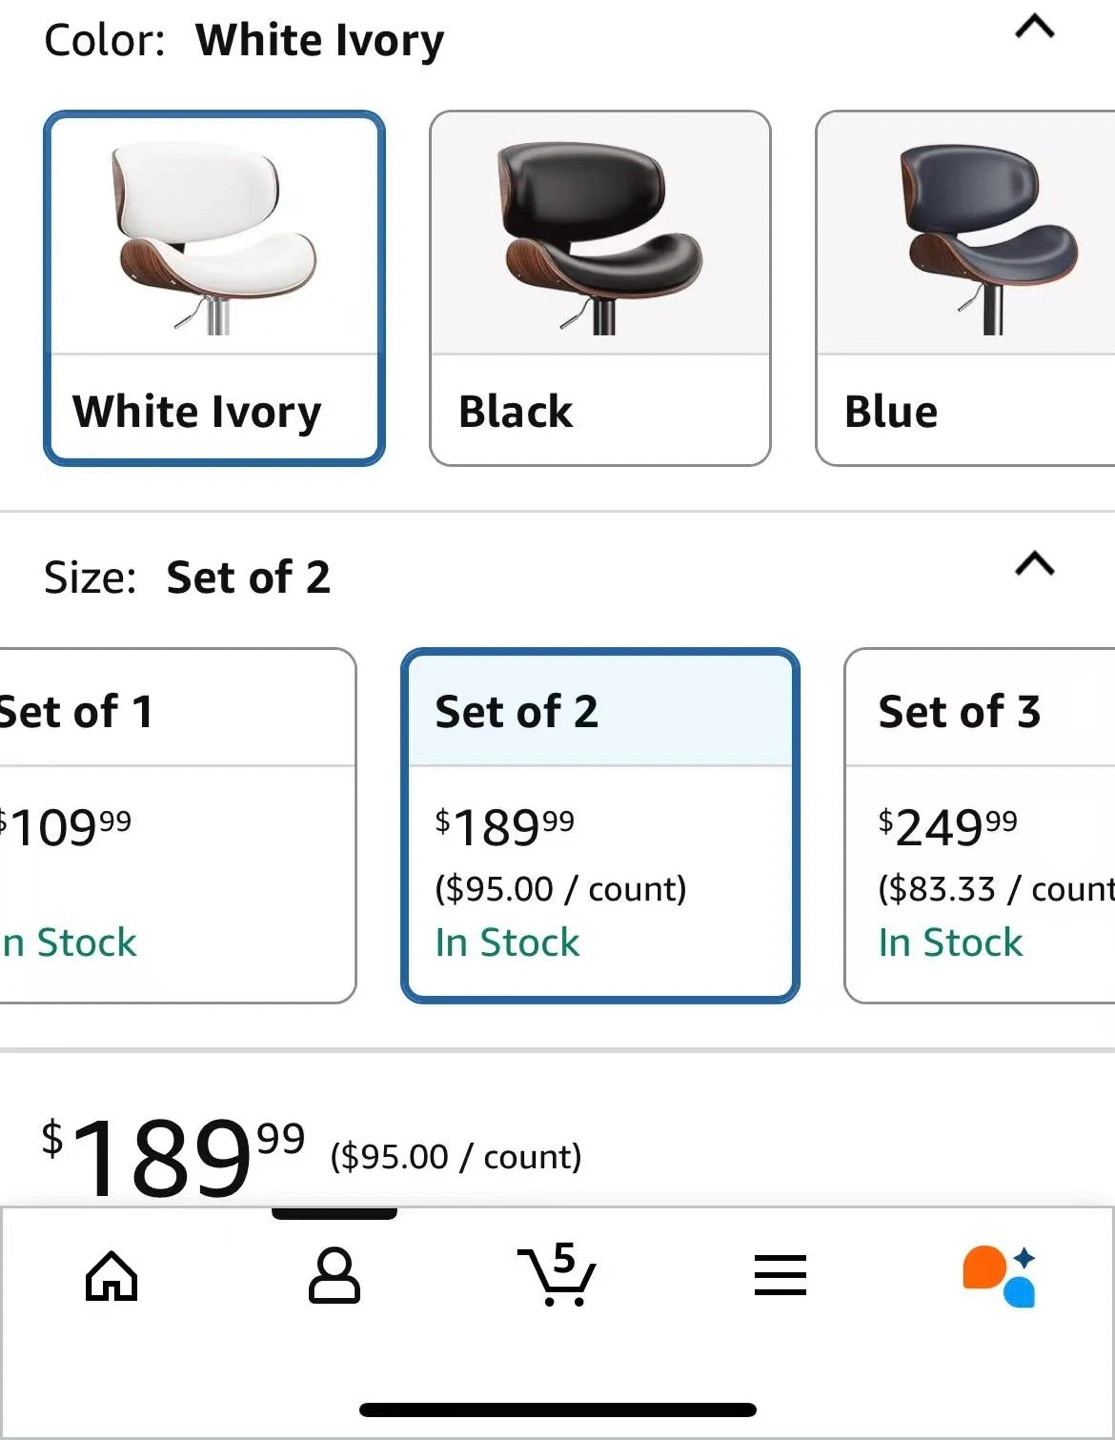Viewport: 1115px width, 1440px height.
Task: Choose the Set of 1 size option
Action: 178,825
